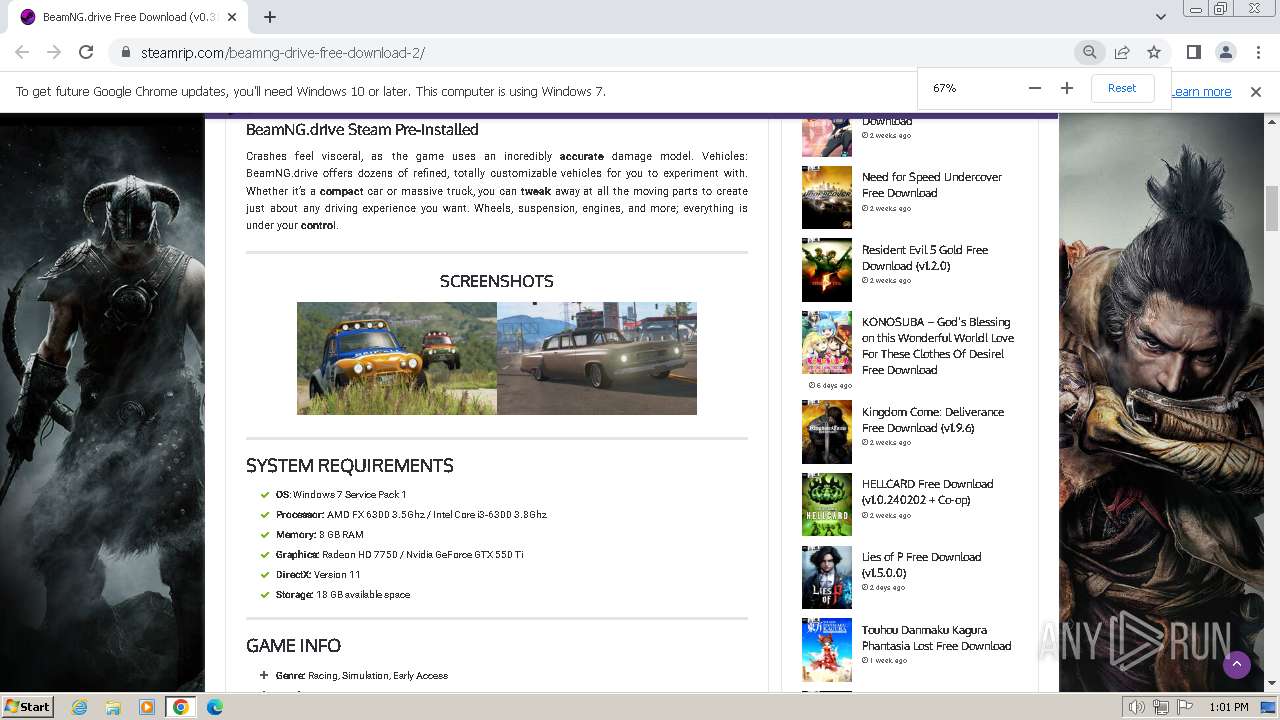
Task: Launch Internet Explorer from the taskbar
Action: 79,707
